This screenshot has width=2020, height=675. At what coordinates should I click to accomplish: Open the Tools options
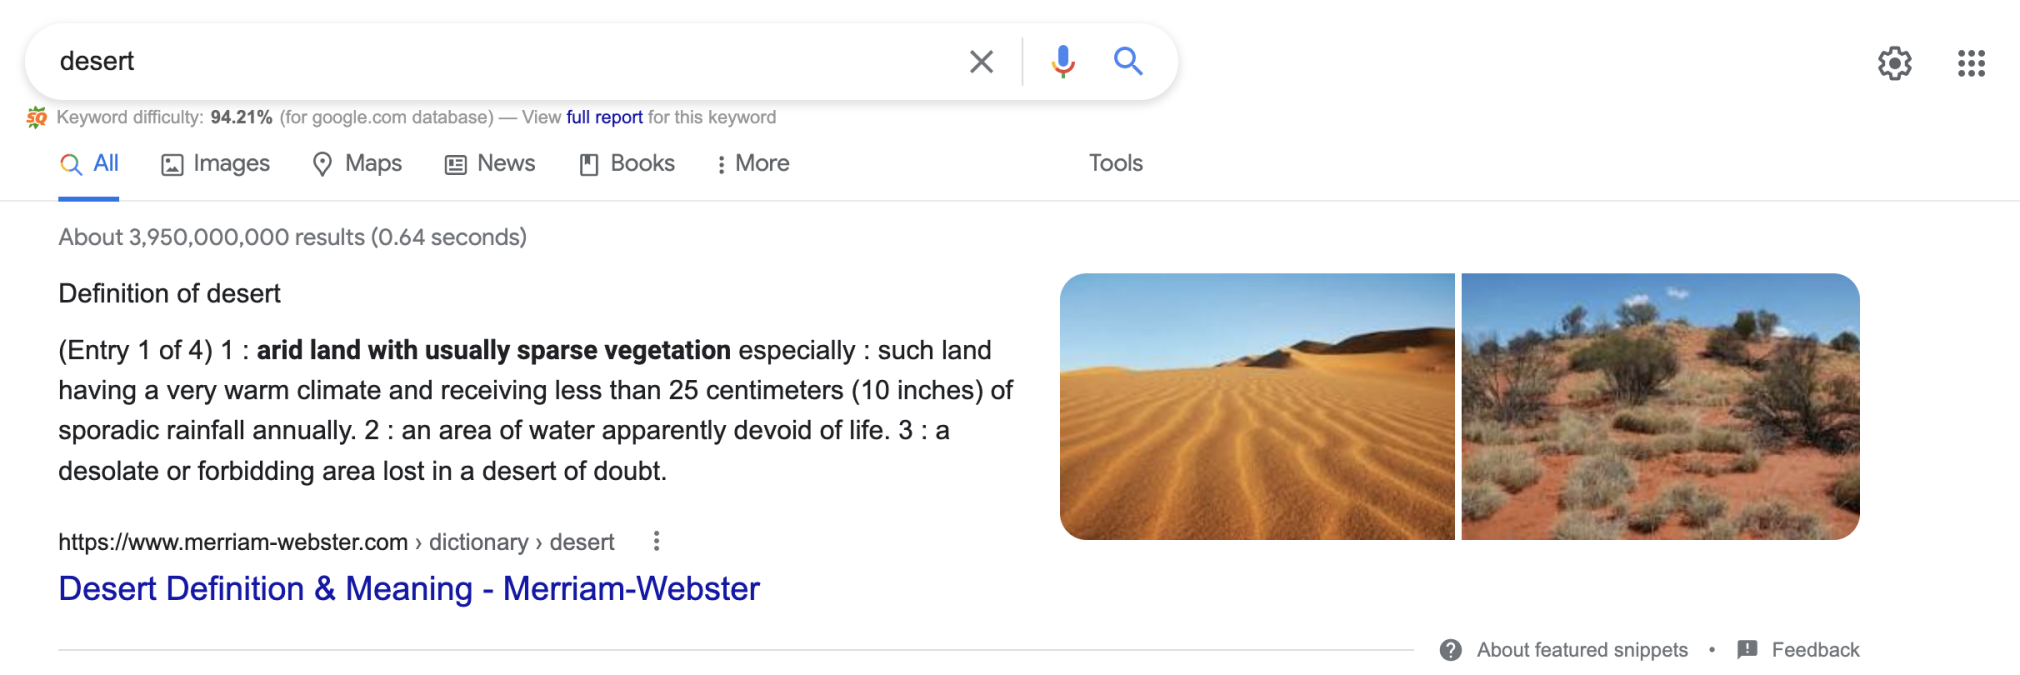coord(1115,163)
